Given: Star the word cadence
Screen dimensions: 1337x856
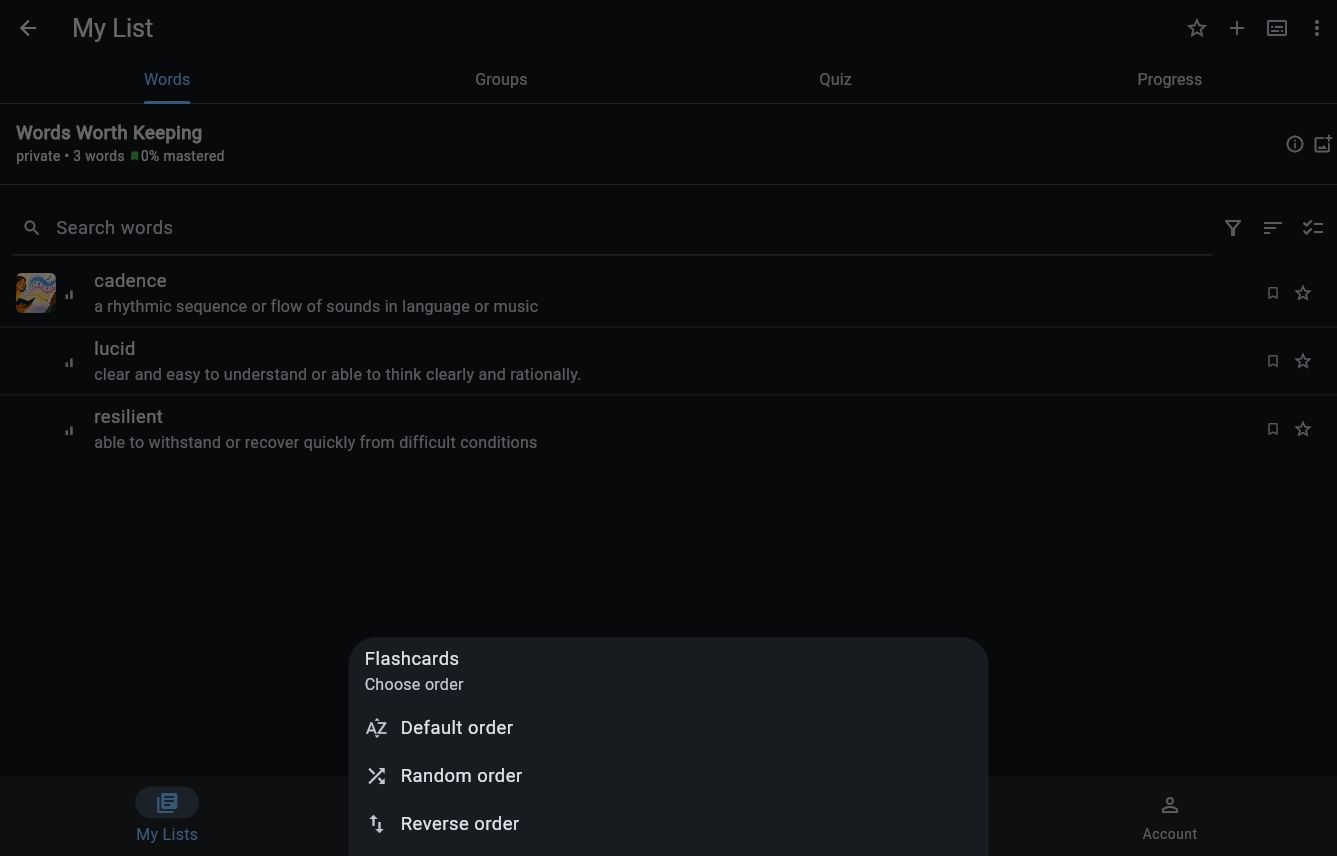Looking at the screenshot, I should (x=1303, y=293).
